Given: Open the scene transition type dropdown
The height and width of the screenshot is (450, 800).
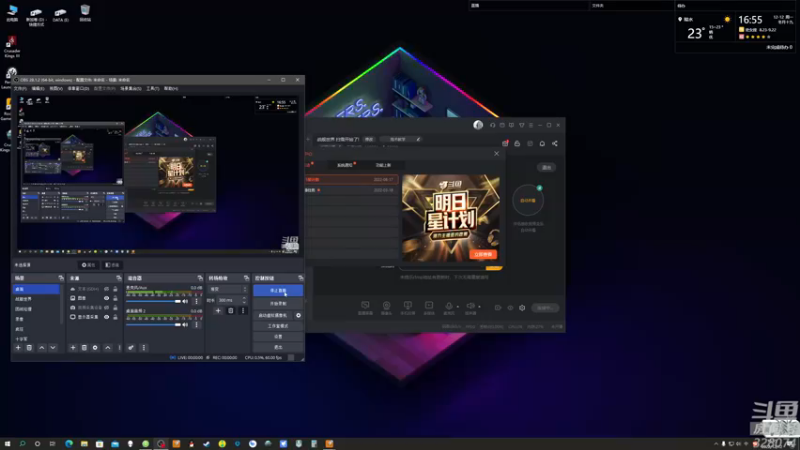Looking at the screenshot, I should (228, 289).
